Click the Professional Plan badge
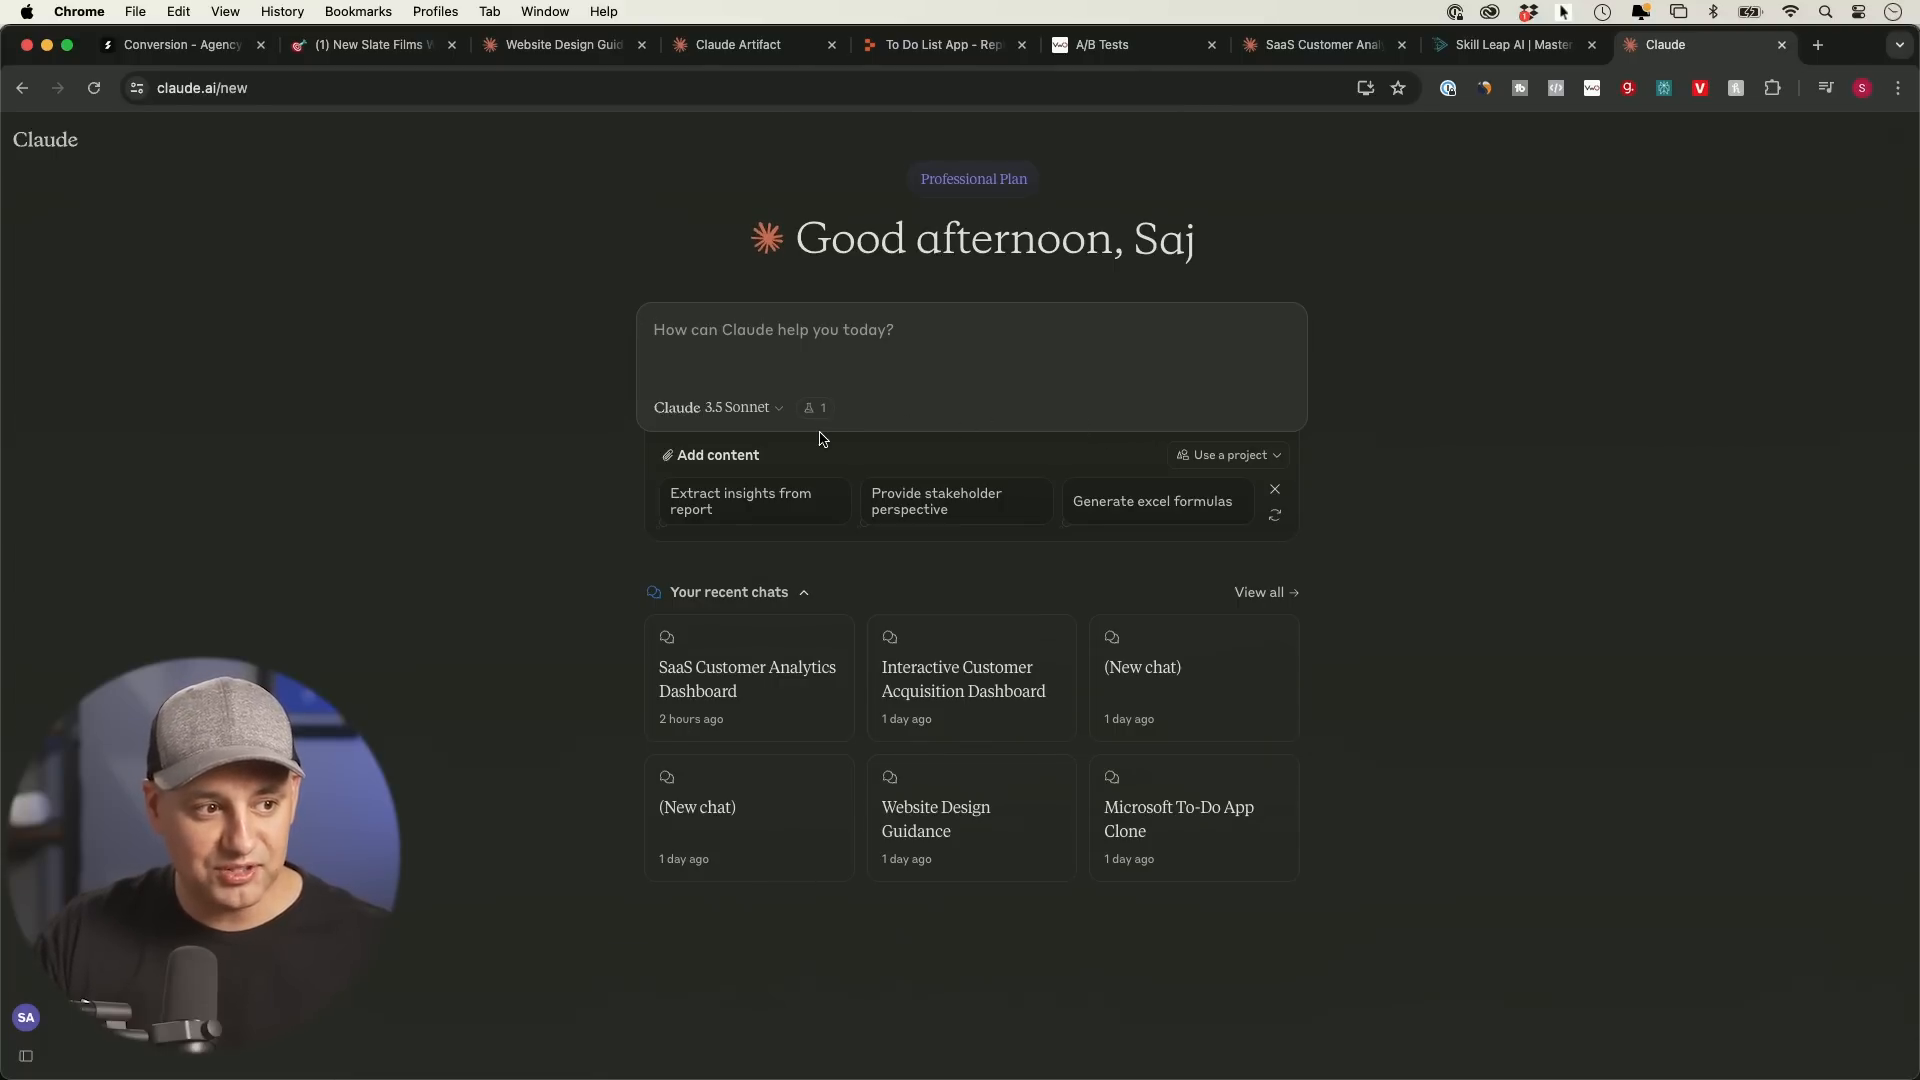The width and height of the screenshot is (1920, 1080). point(973,179)
